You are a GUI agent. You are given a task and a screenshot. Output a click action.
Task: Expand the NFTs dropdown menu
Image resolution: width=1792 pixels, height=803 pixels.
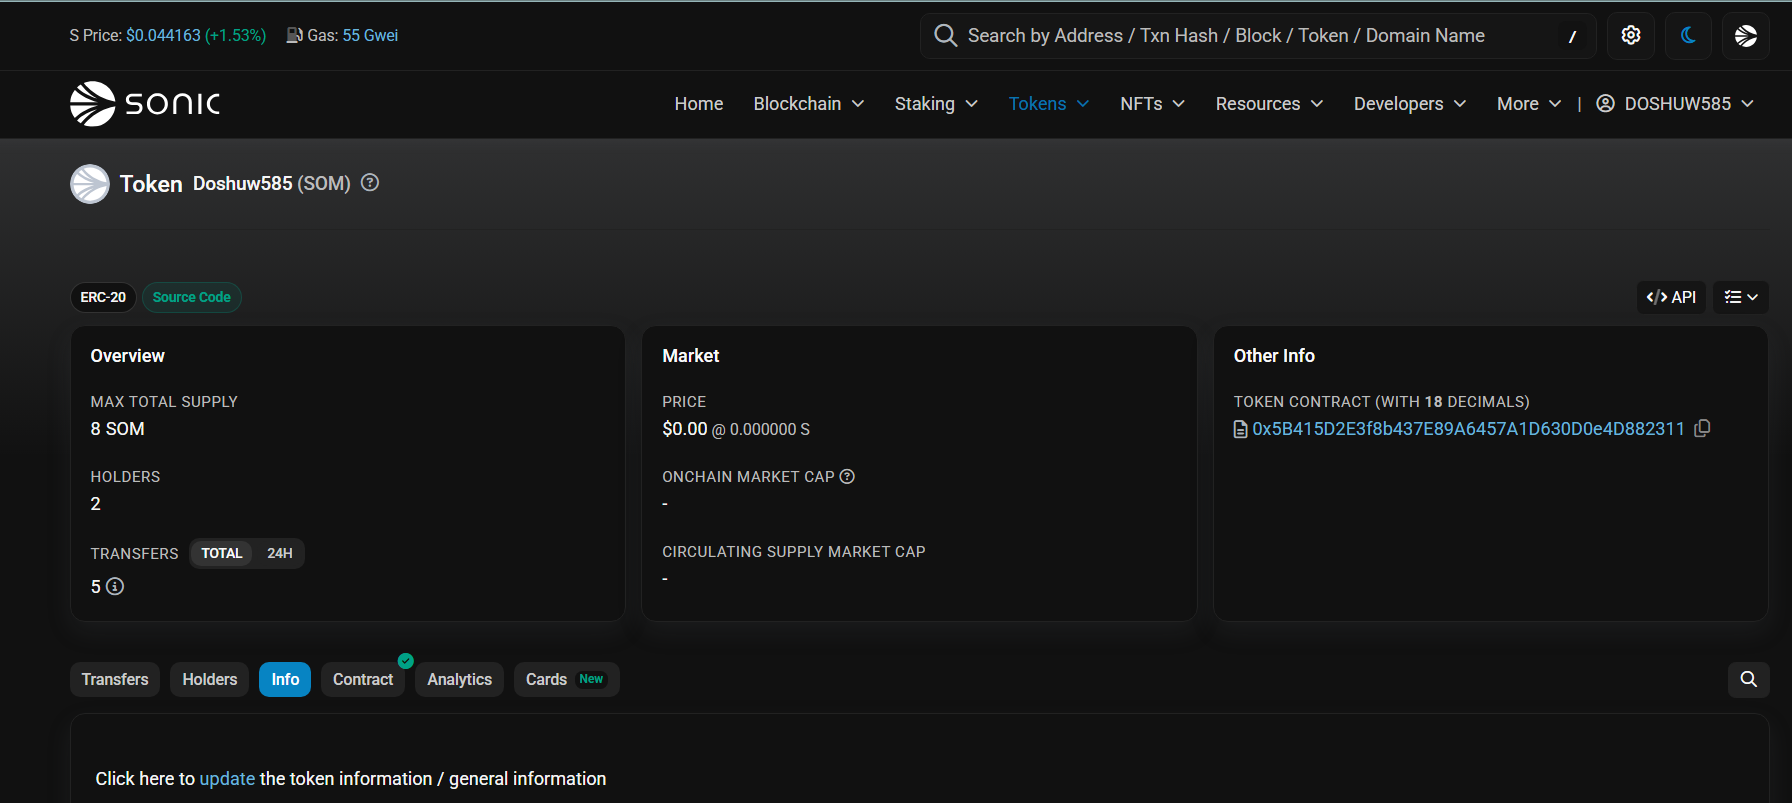pos(1152,104)
